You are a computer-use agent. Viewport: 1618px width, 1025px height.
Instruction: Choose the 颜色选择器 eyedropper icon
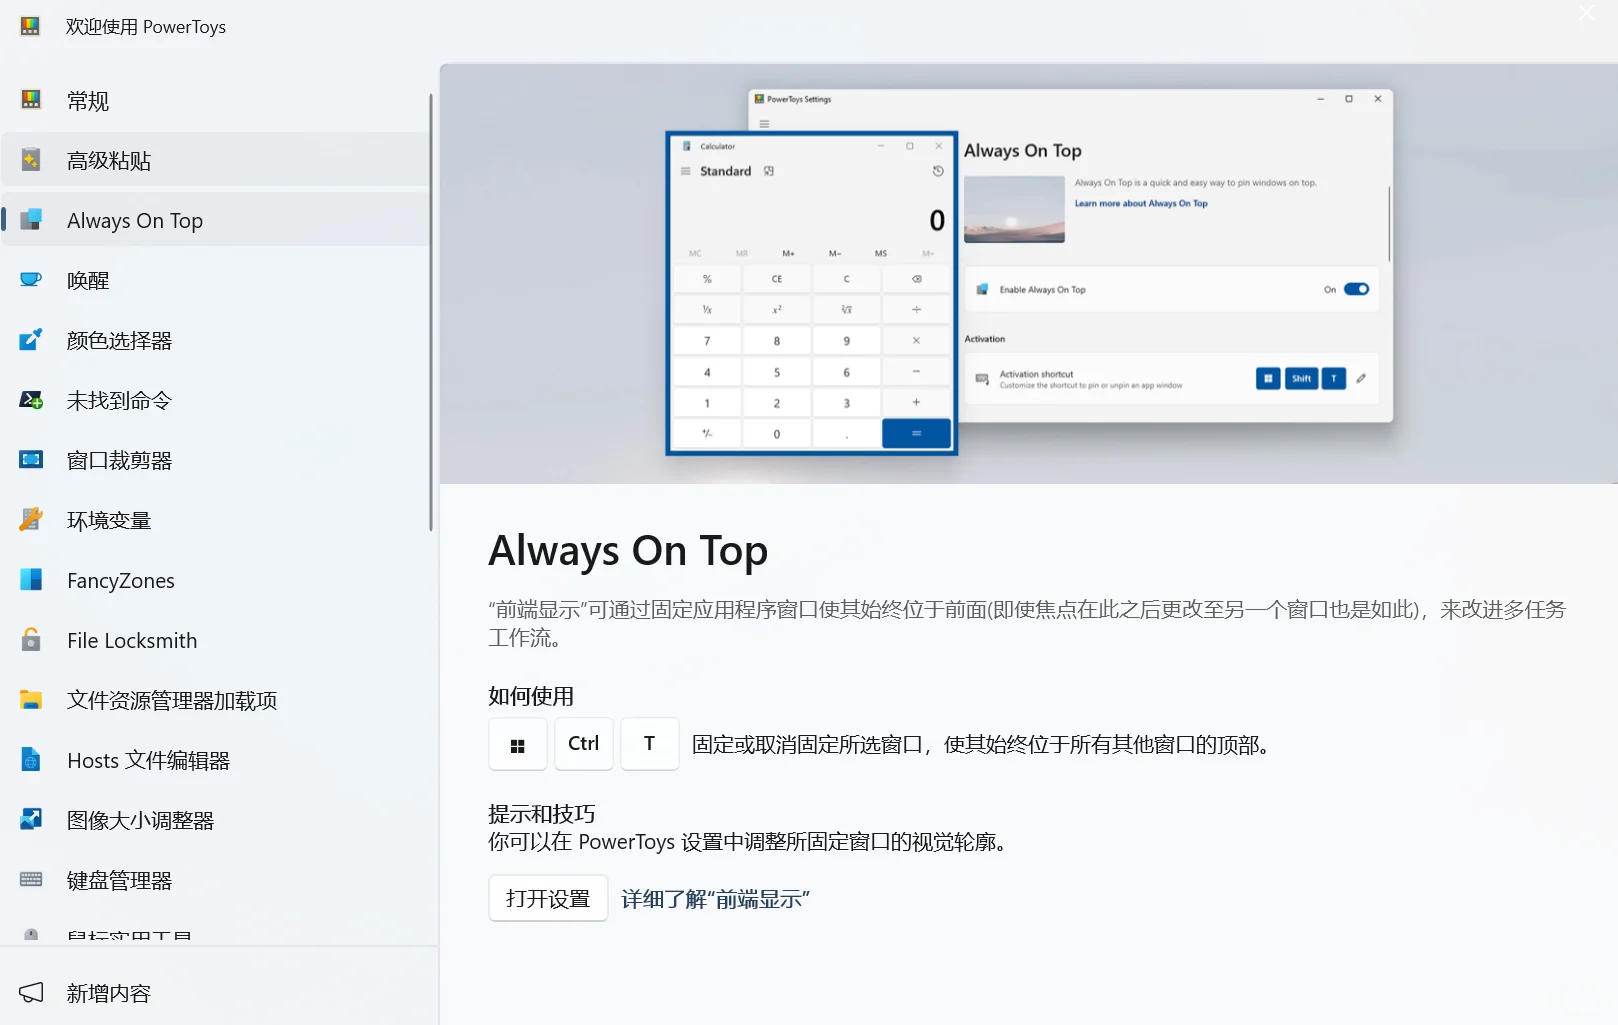tap(31, 340)
